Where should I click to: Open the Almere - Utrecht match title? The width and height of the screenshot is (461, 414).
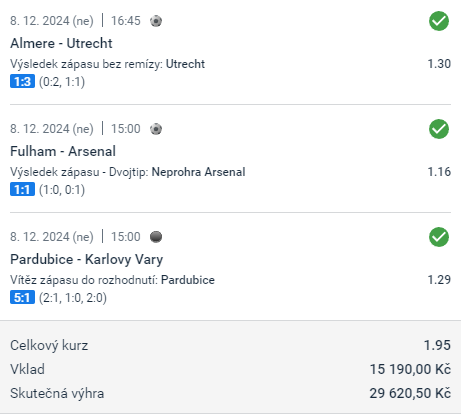click(x=61, y=43)
